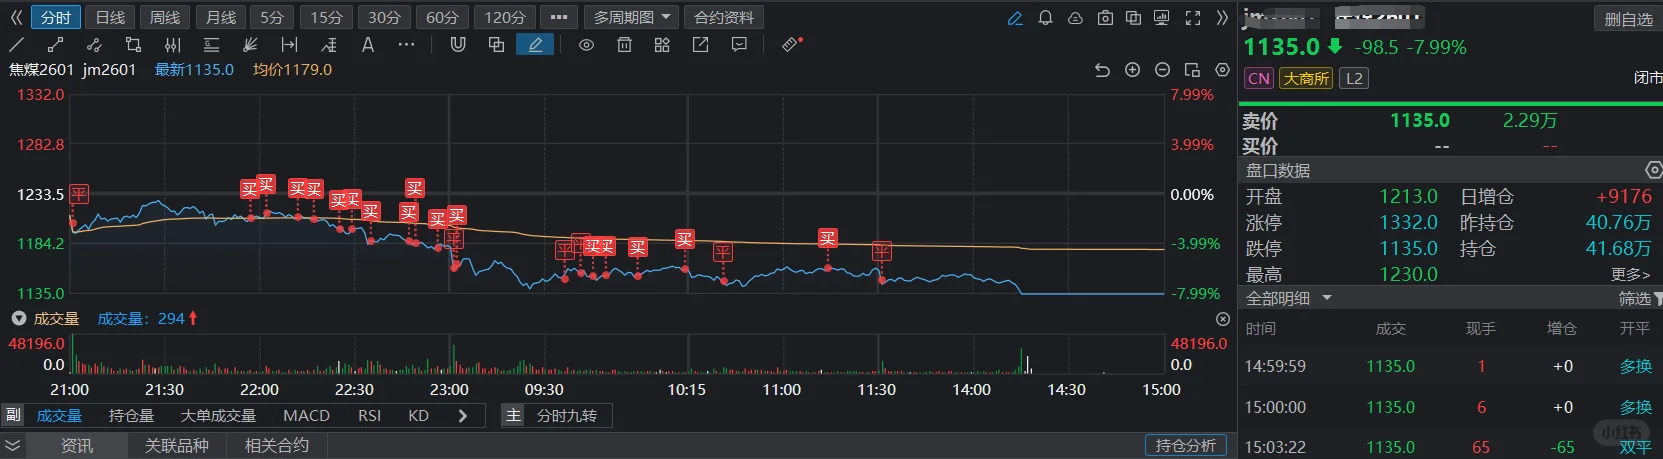Open the multi-window layout icon
Image resolution: width=1663 pixels, height=459 pixels.
[1133, 18]
